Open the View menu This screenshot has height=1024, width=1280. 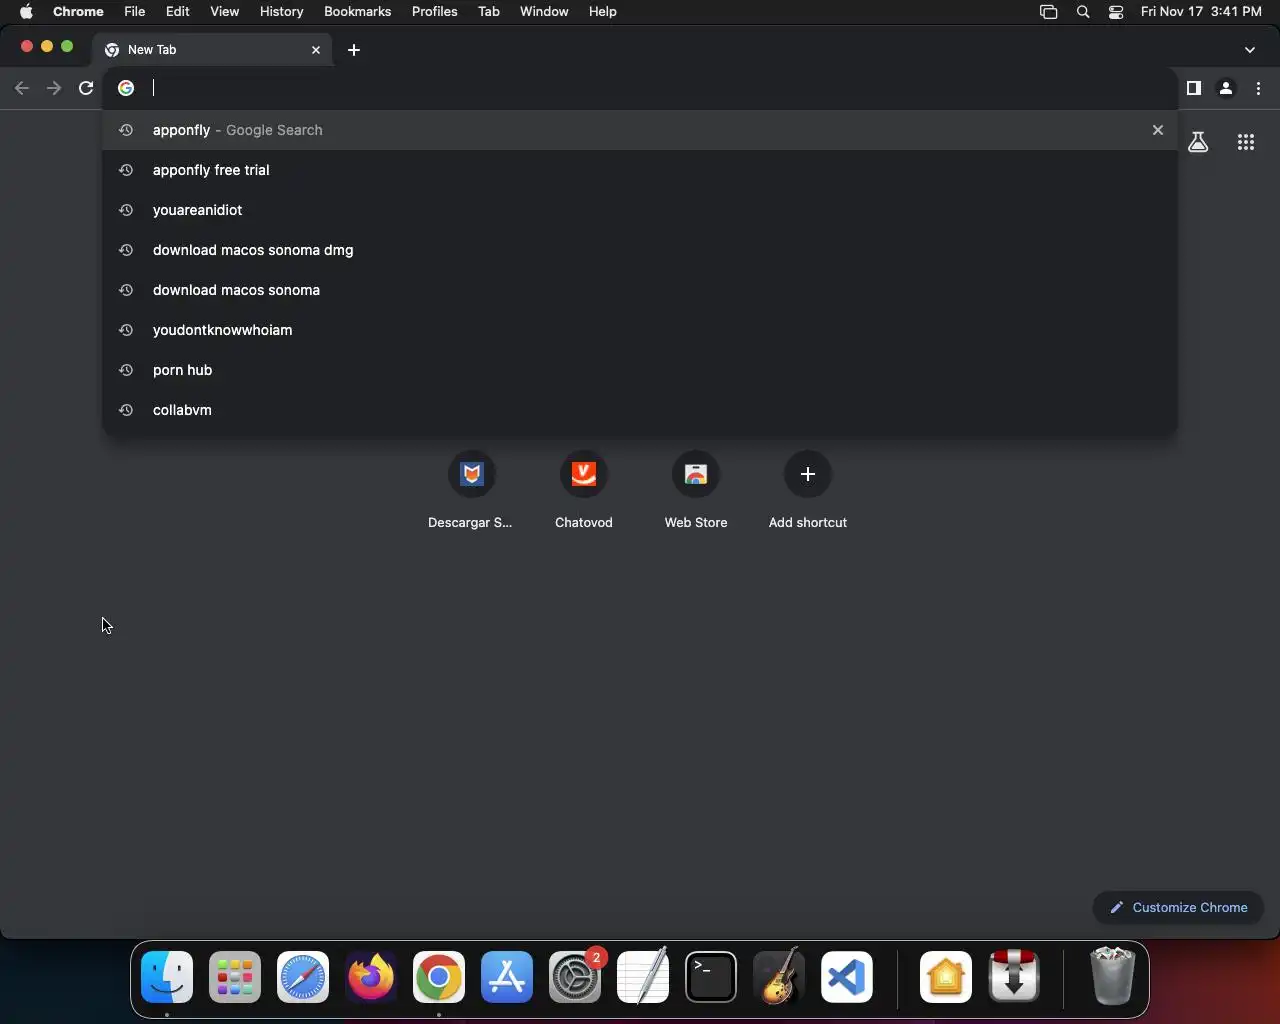(x=224, y=12)
